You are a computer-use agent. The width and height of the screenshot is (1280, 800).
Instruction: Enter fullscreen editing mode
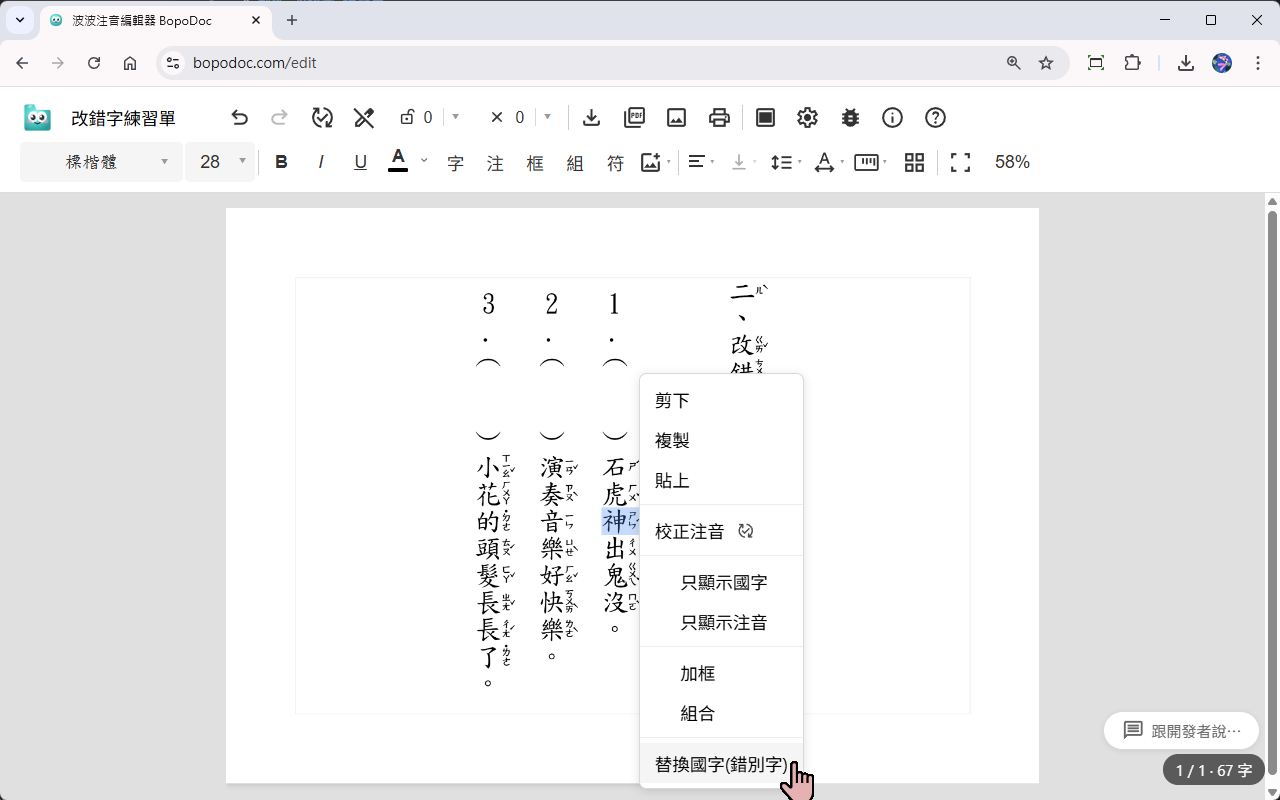(959, 161)
